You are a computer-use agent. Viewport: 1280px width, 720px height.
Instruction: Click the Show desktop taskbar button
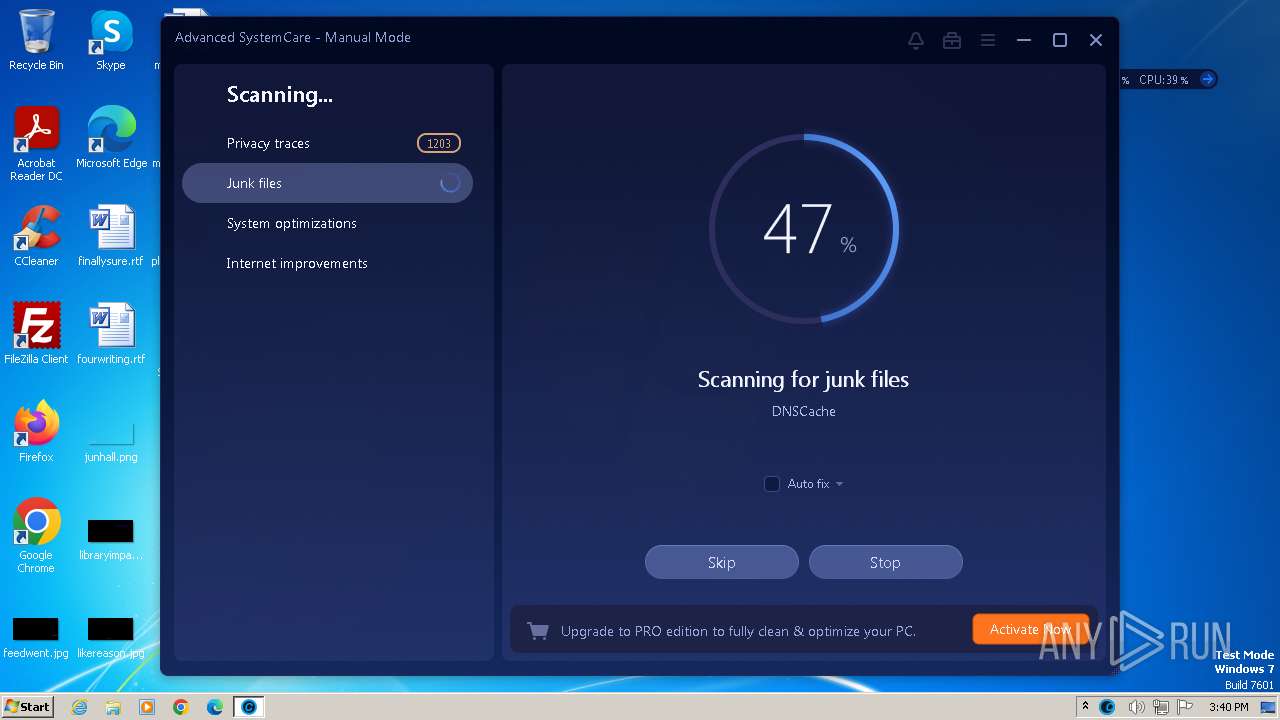[x=1269, y=707]
